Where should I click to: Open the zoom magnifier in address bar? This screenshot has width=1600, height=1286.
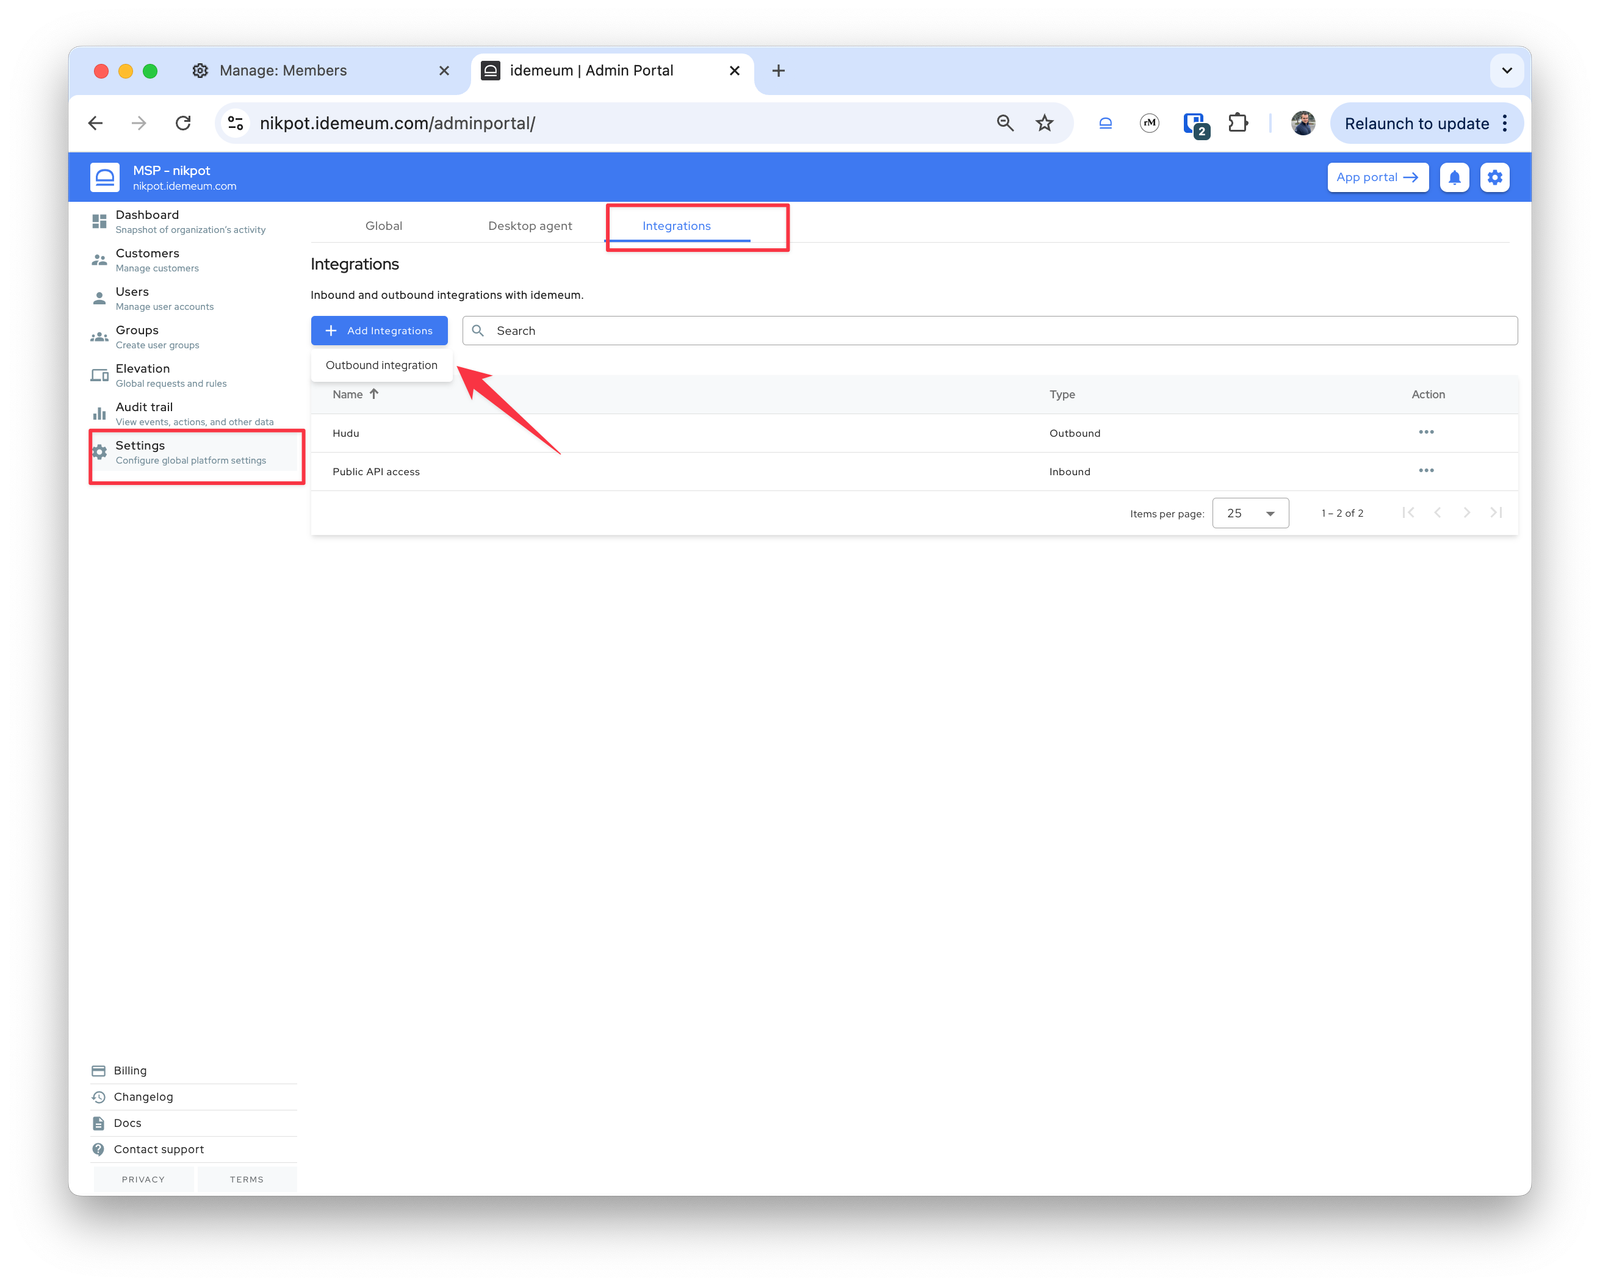point(1005,123)
